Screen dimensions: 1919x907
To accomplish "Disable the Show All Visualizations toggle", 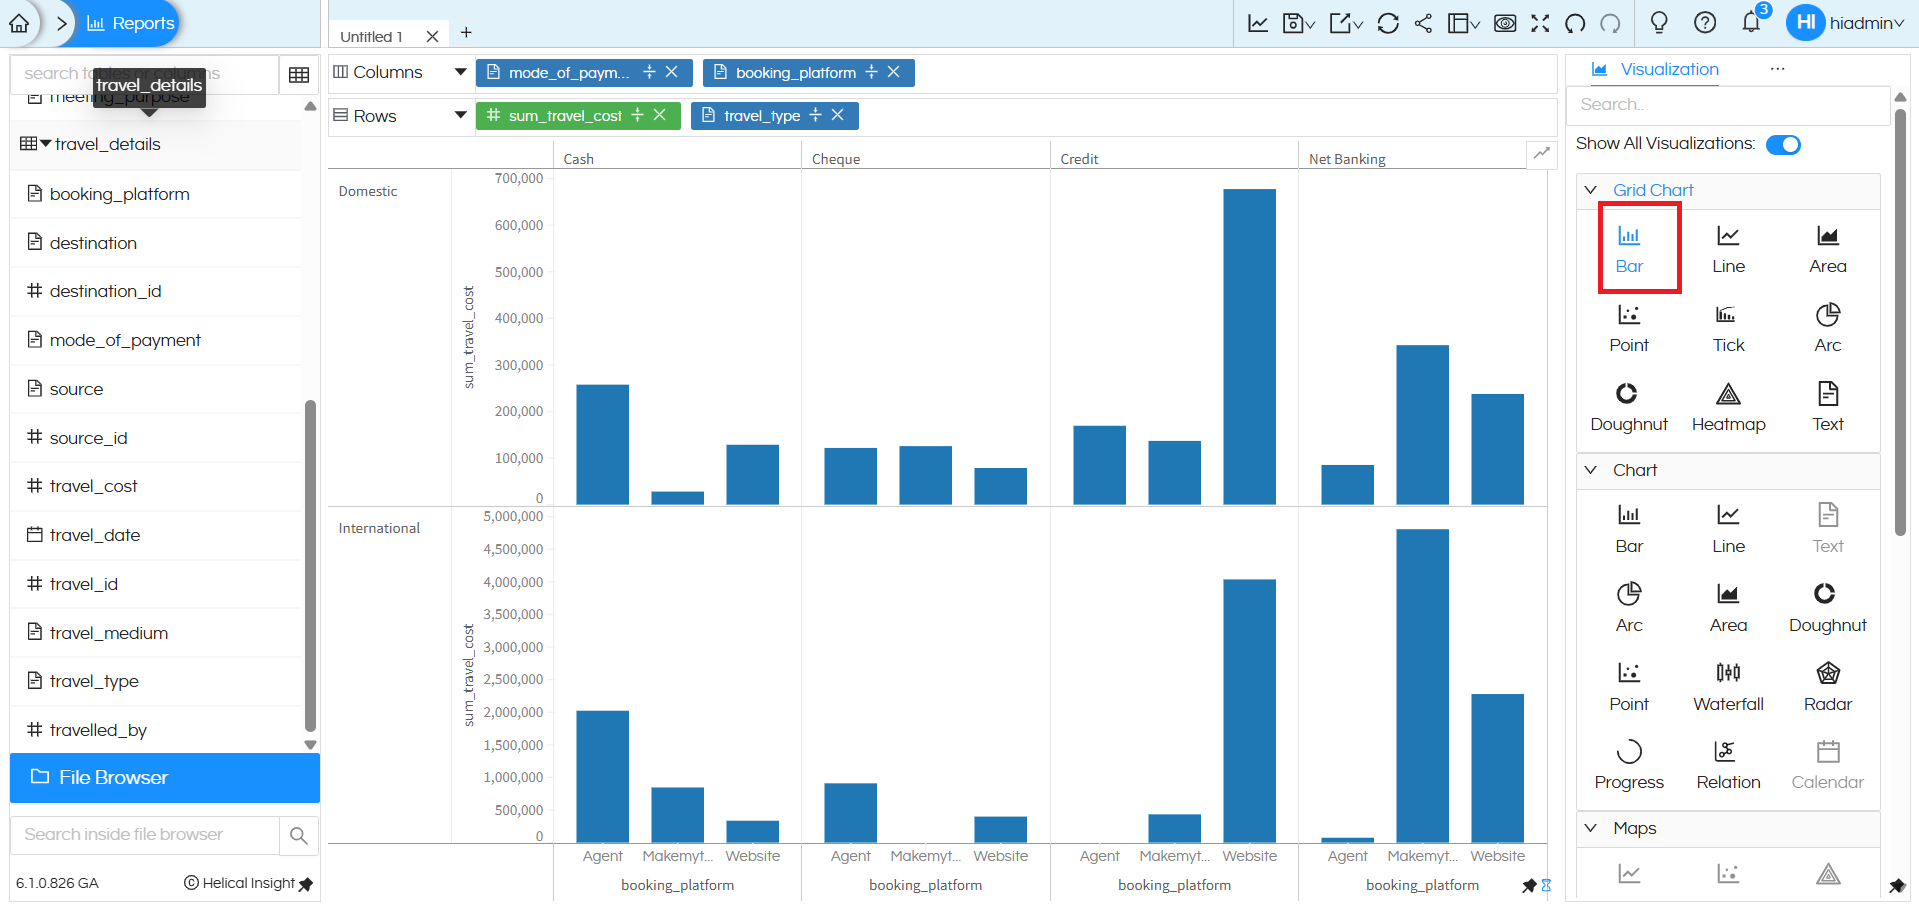I will tap(1783, 144).
